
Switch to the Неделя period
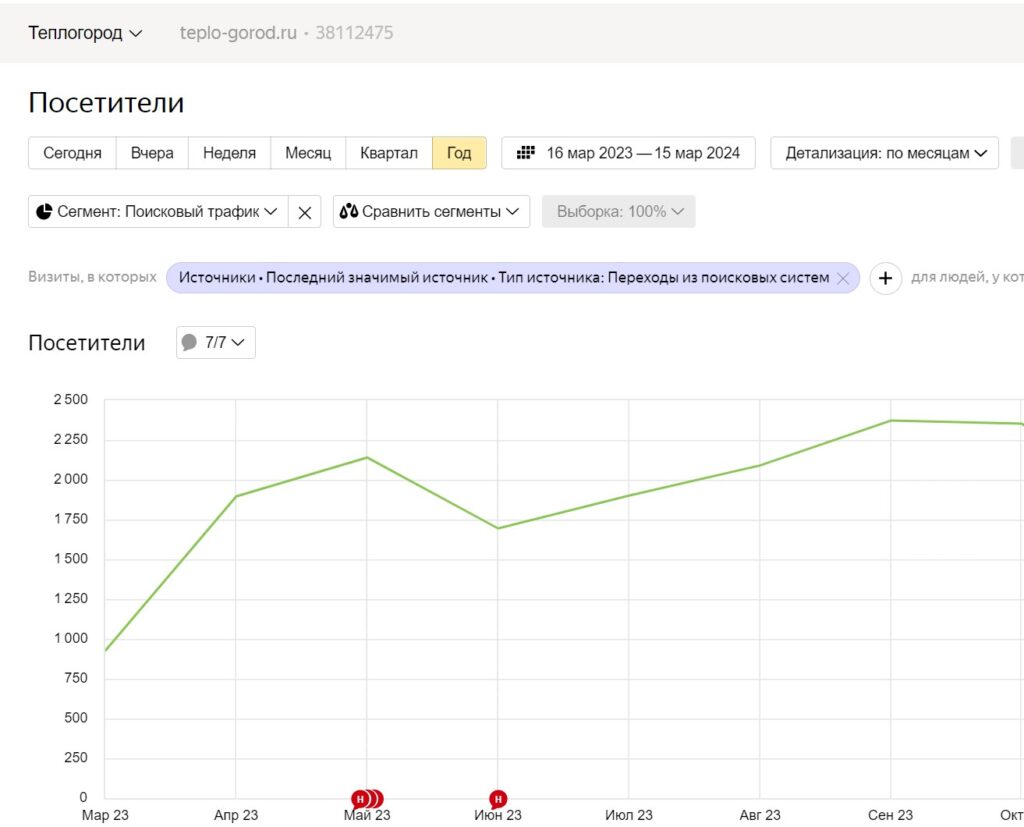(229, 153)
